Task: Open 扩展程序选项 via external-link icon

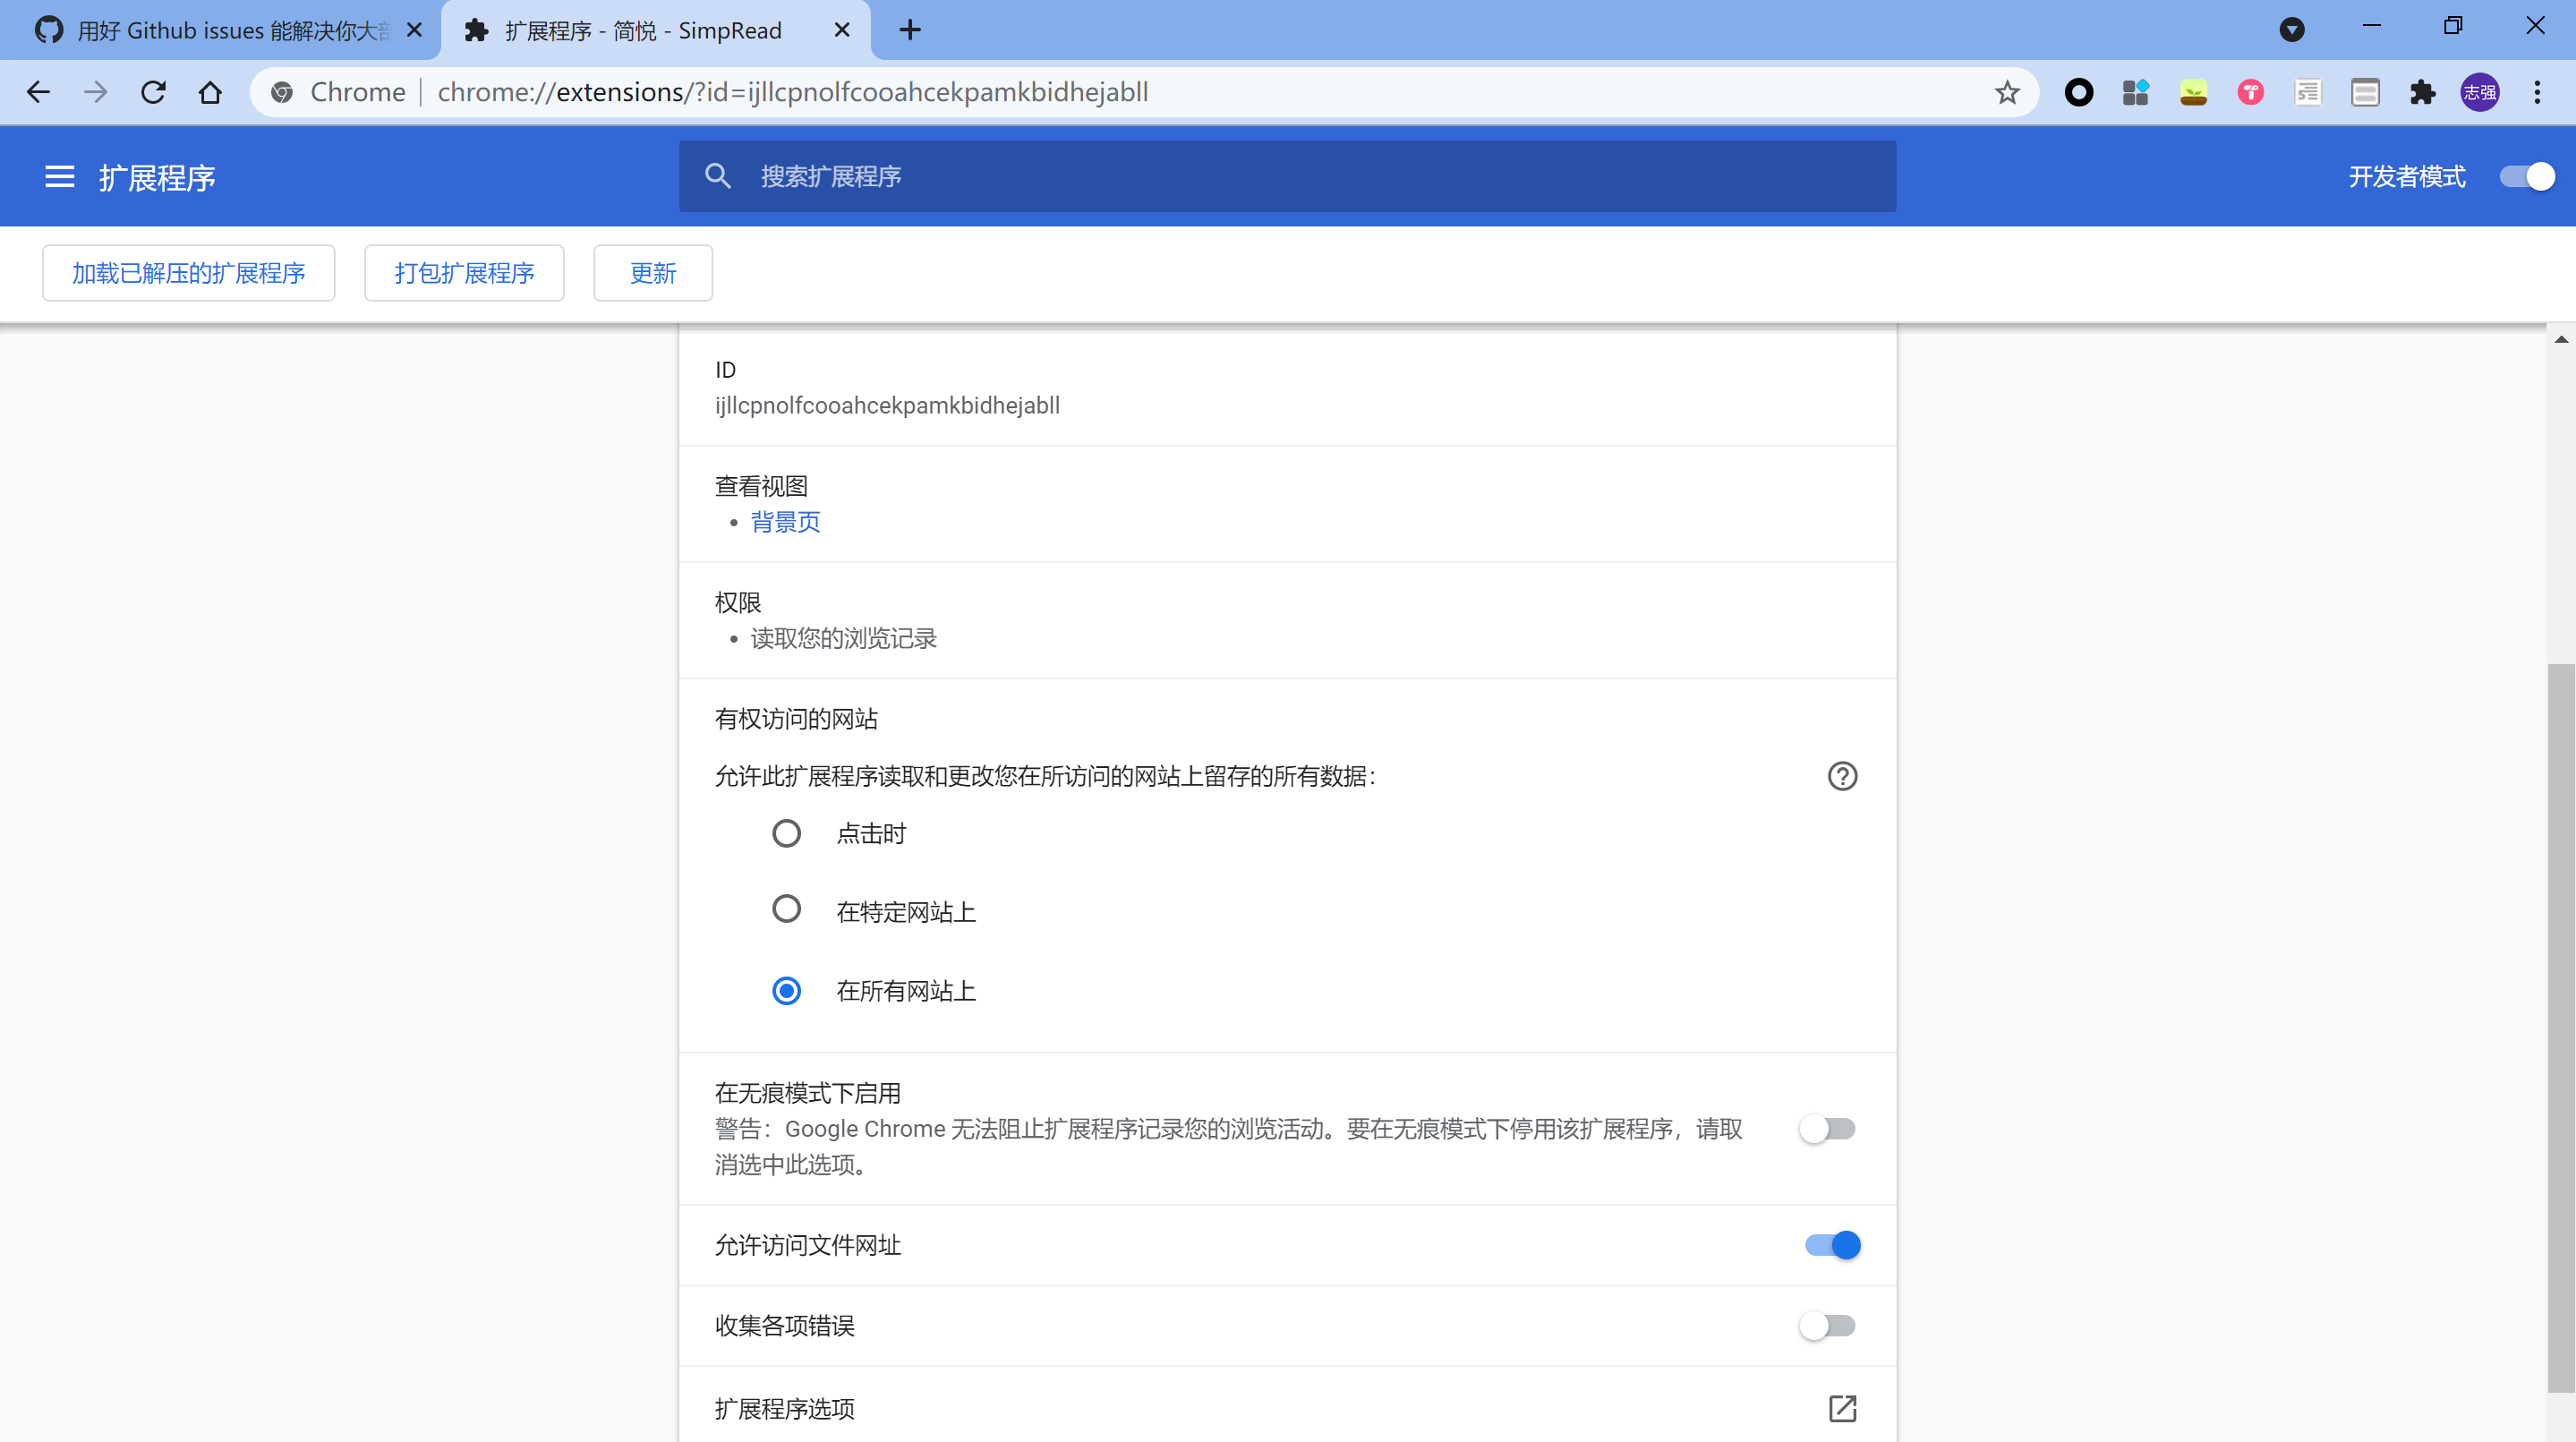Action: 1843,1408
